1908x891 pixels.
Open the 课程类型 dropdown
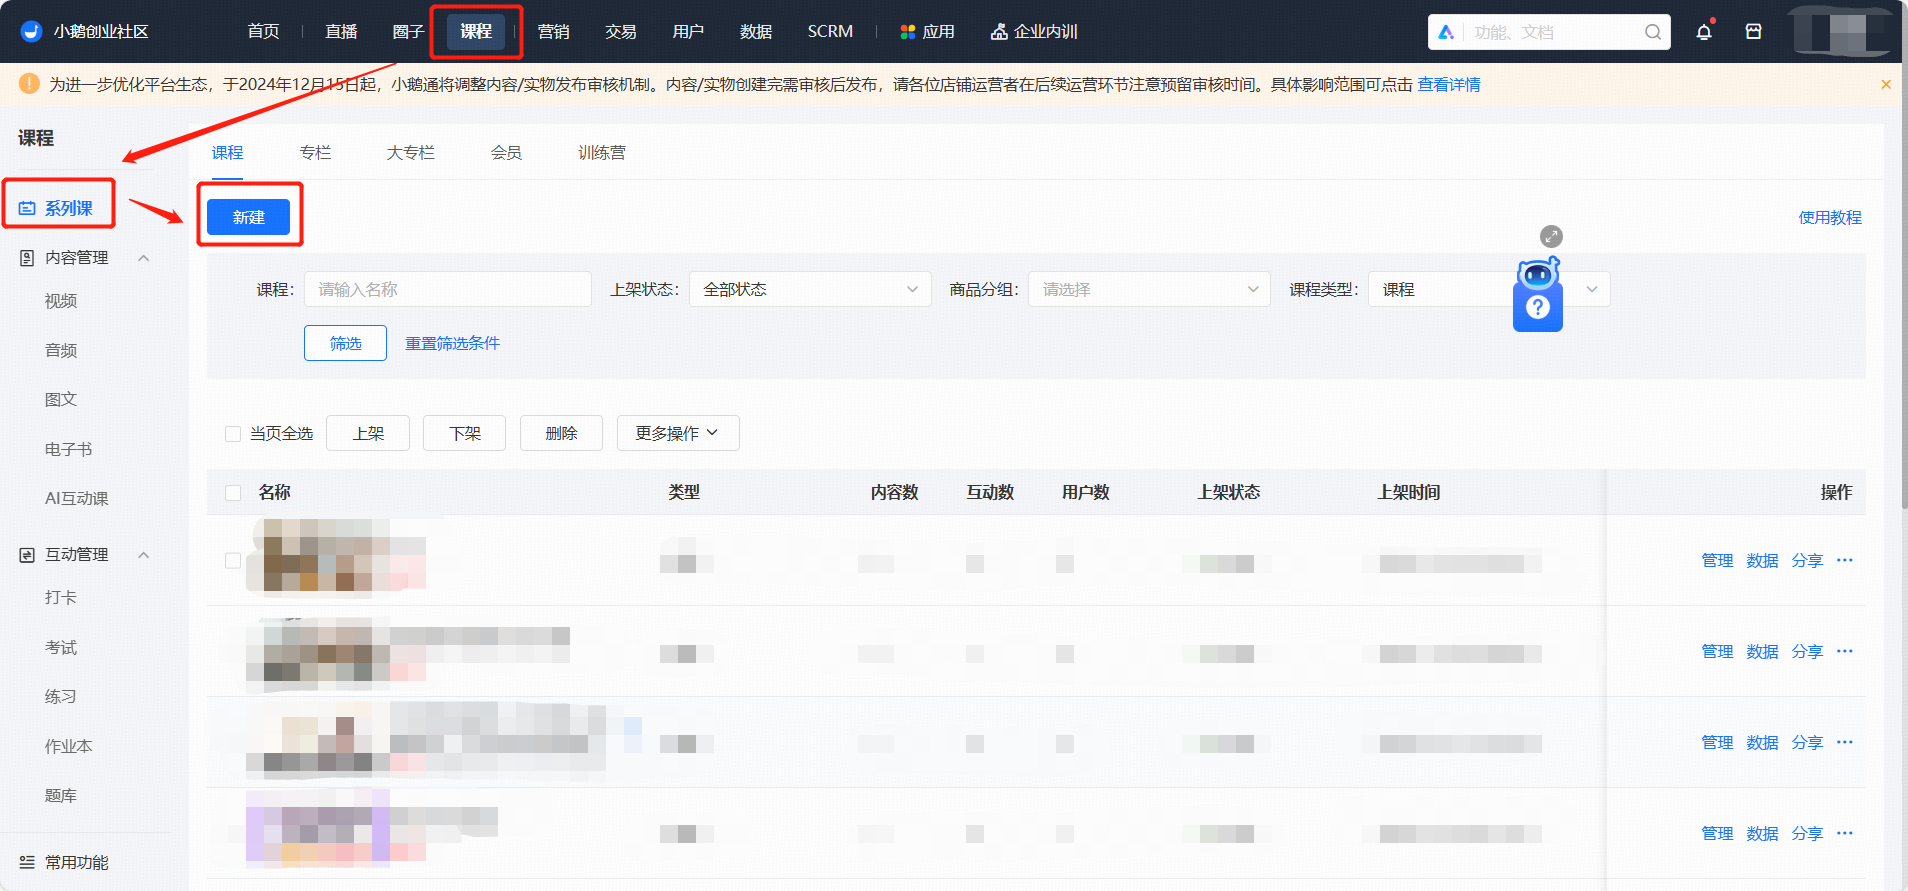(x=1489, y=289)
